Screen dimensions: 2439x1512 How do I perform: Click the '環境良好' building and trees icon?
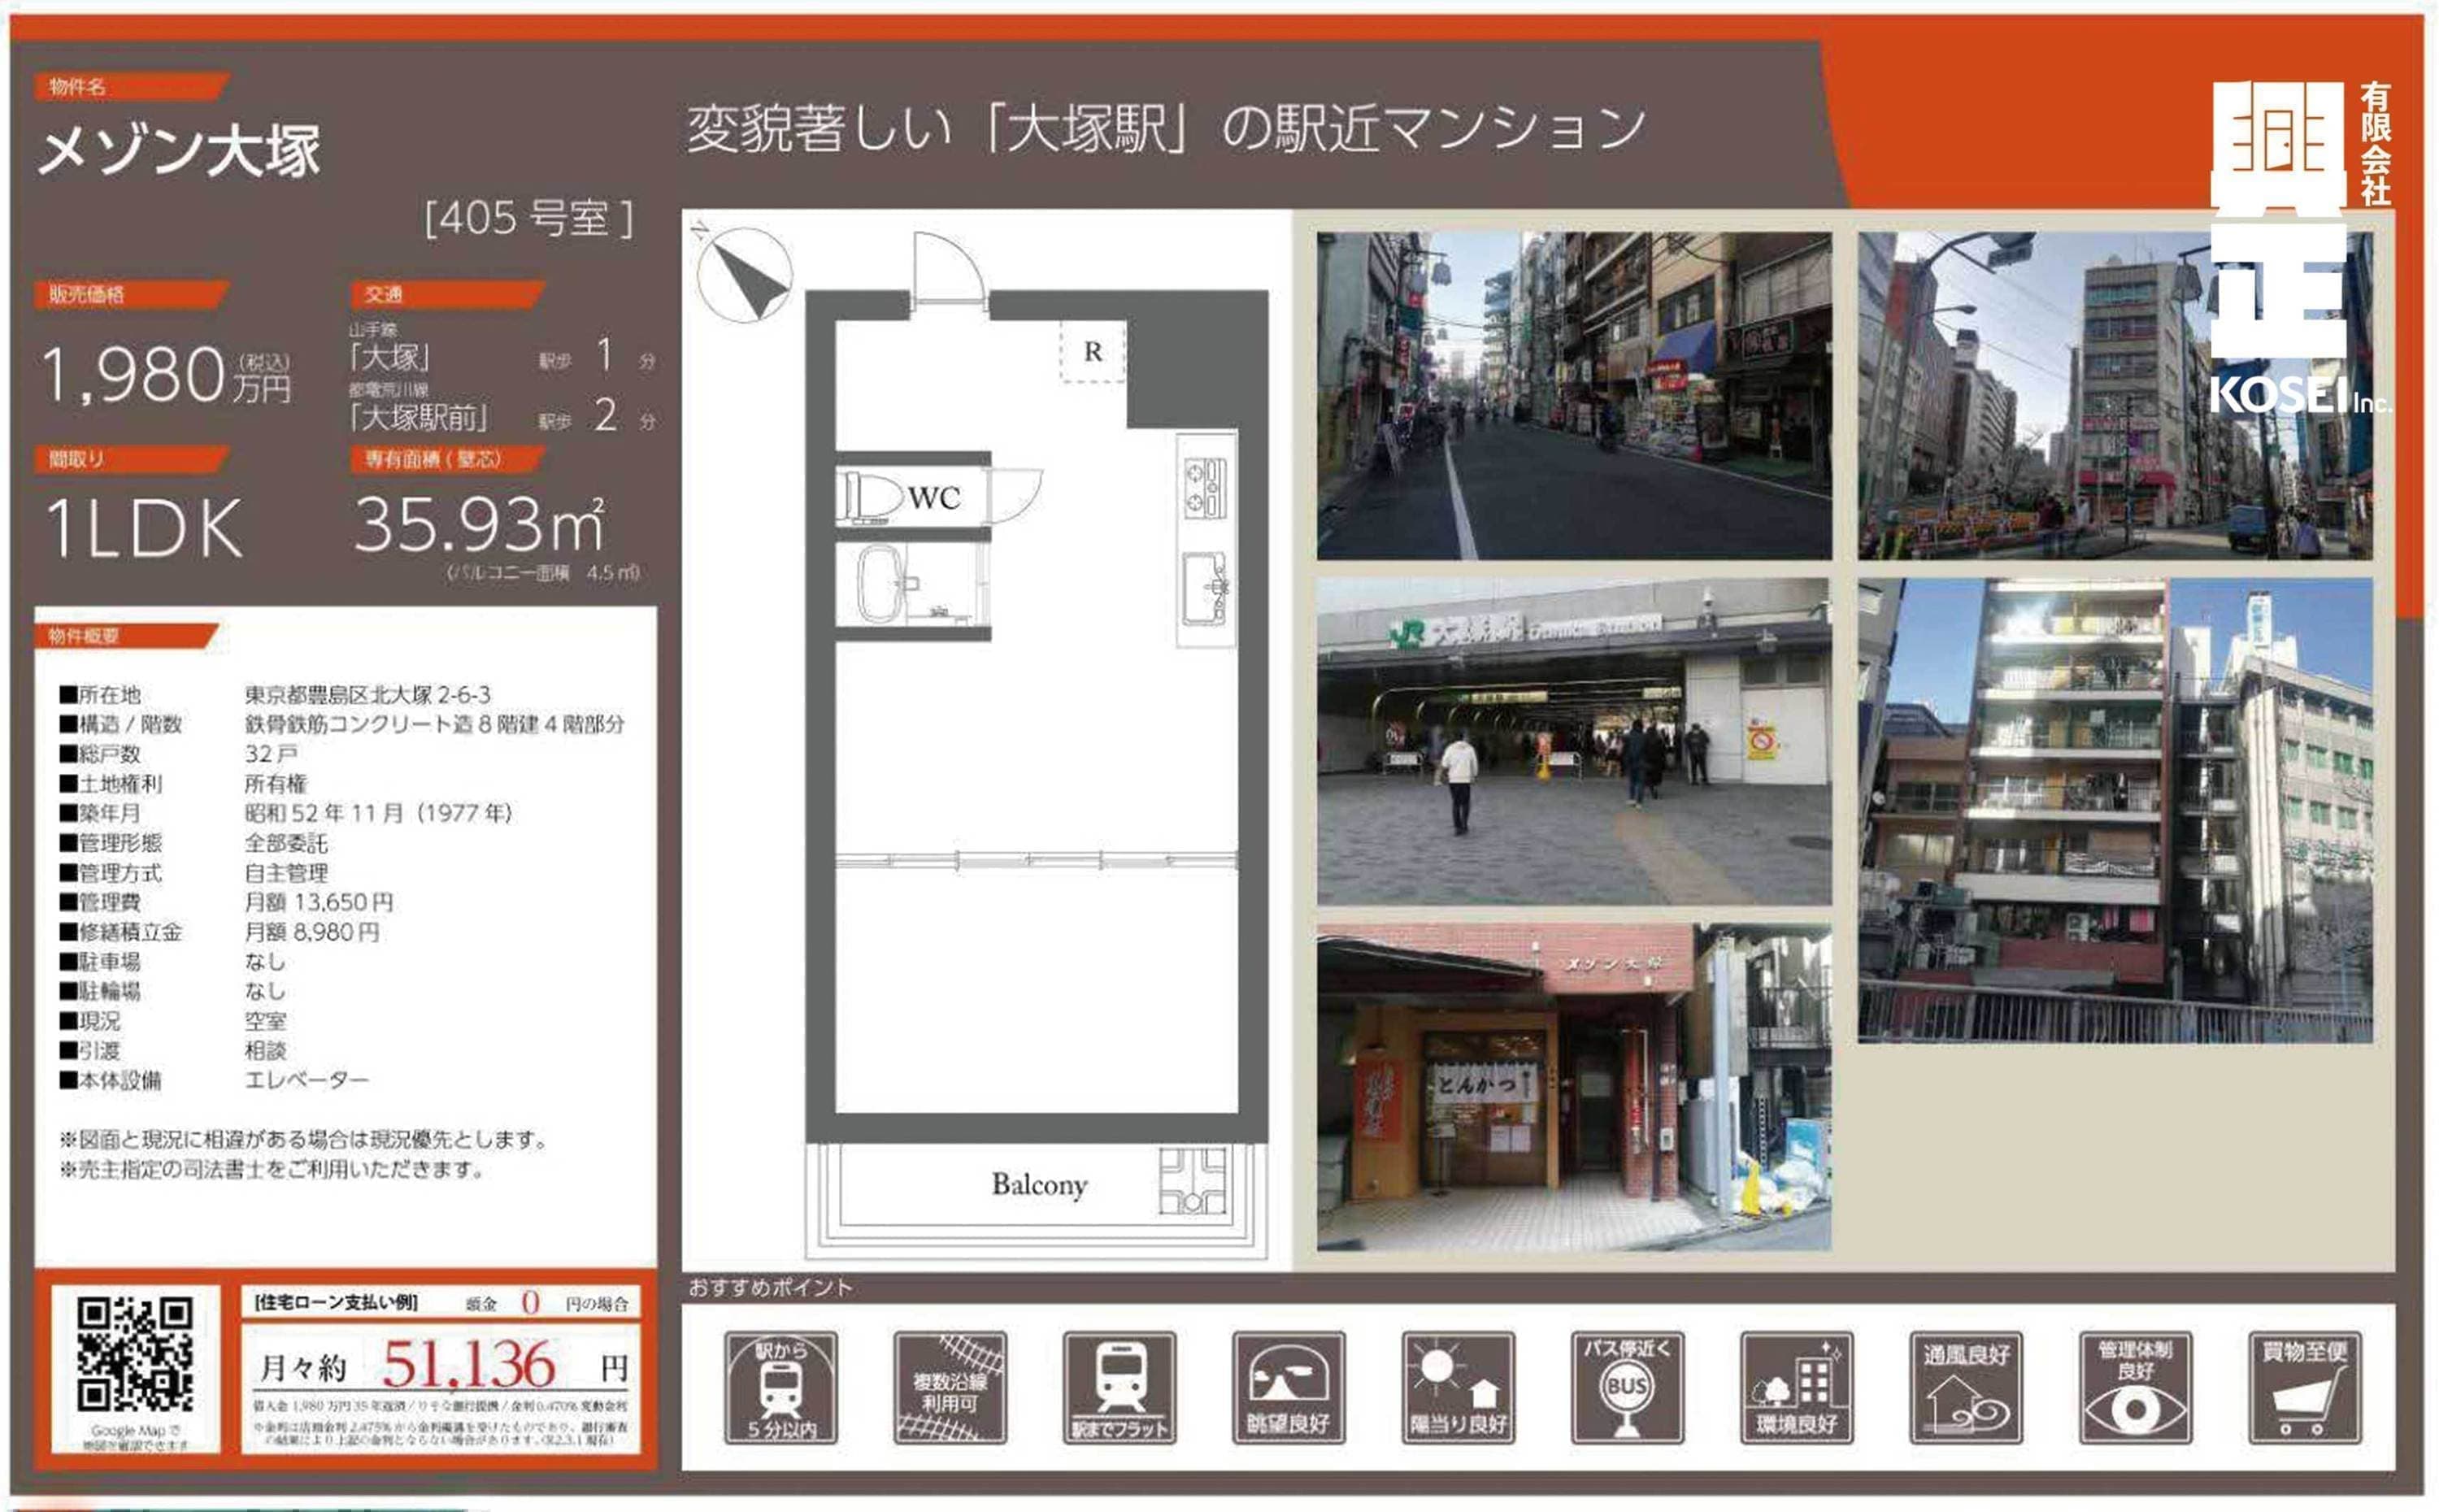[x=1796, y=1387]
